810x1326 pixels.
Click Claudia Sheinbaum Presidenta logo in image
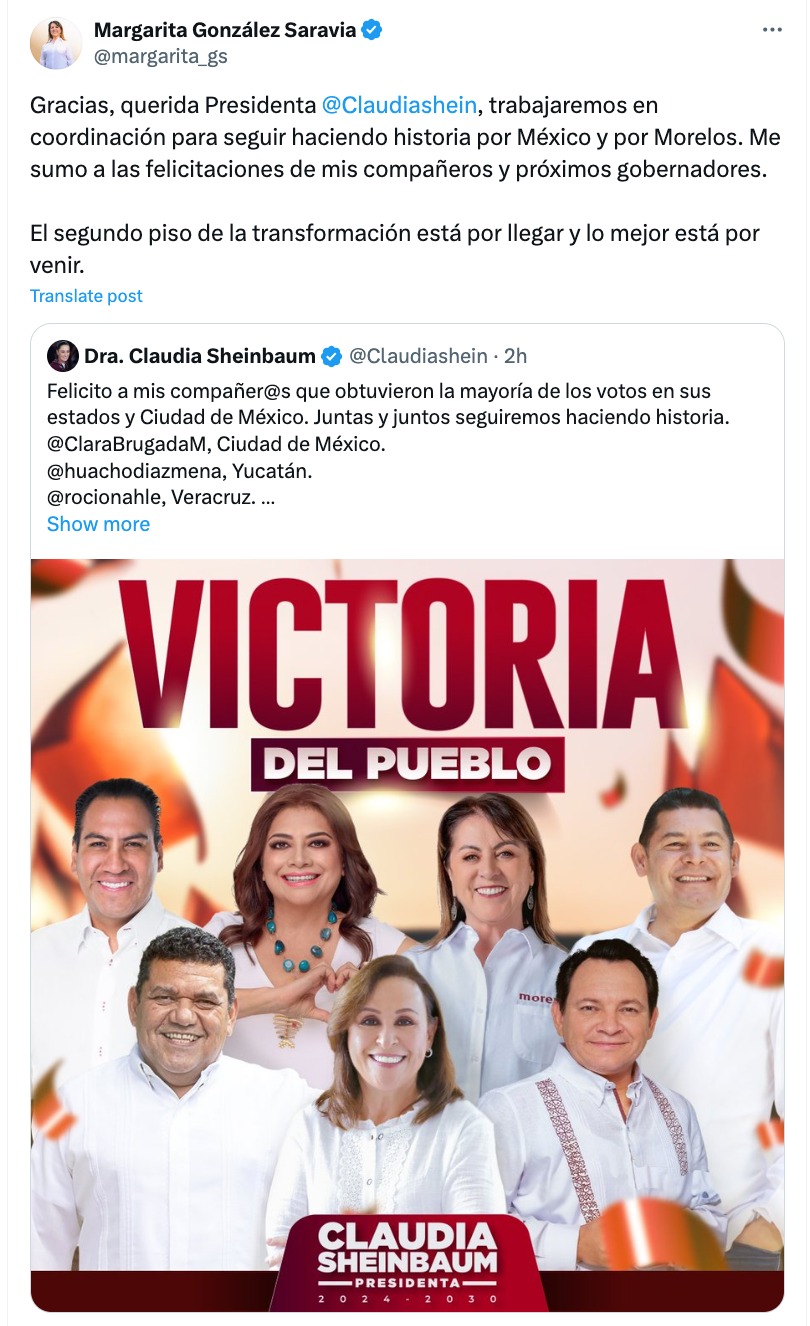coord(407,1262)
